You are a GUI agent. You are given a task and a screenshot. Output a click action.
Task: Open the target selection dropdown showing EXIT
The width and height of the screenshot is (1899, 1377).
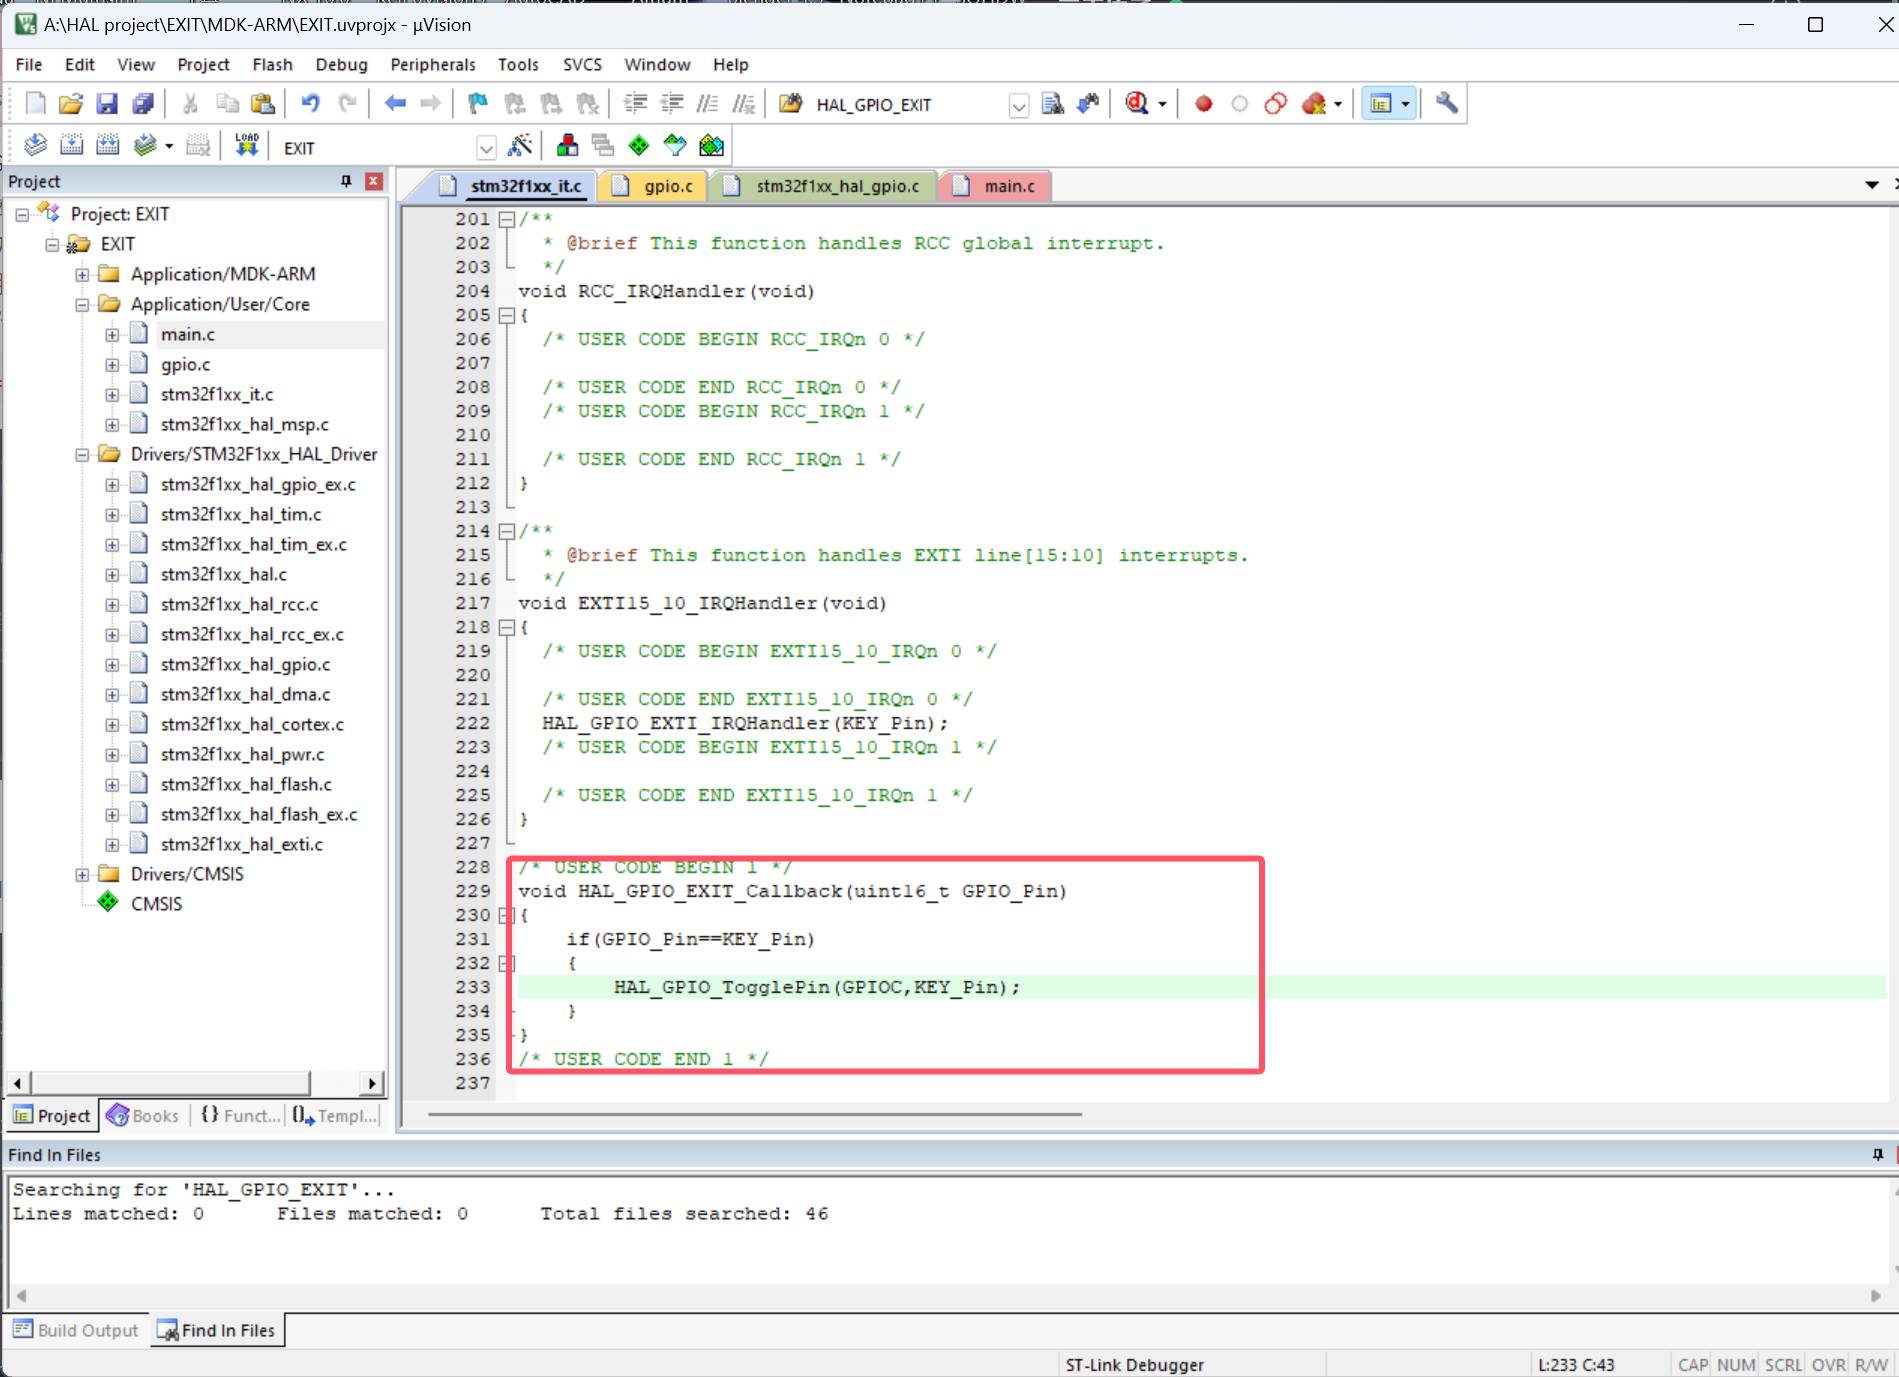tap(486, 147)
